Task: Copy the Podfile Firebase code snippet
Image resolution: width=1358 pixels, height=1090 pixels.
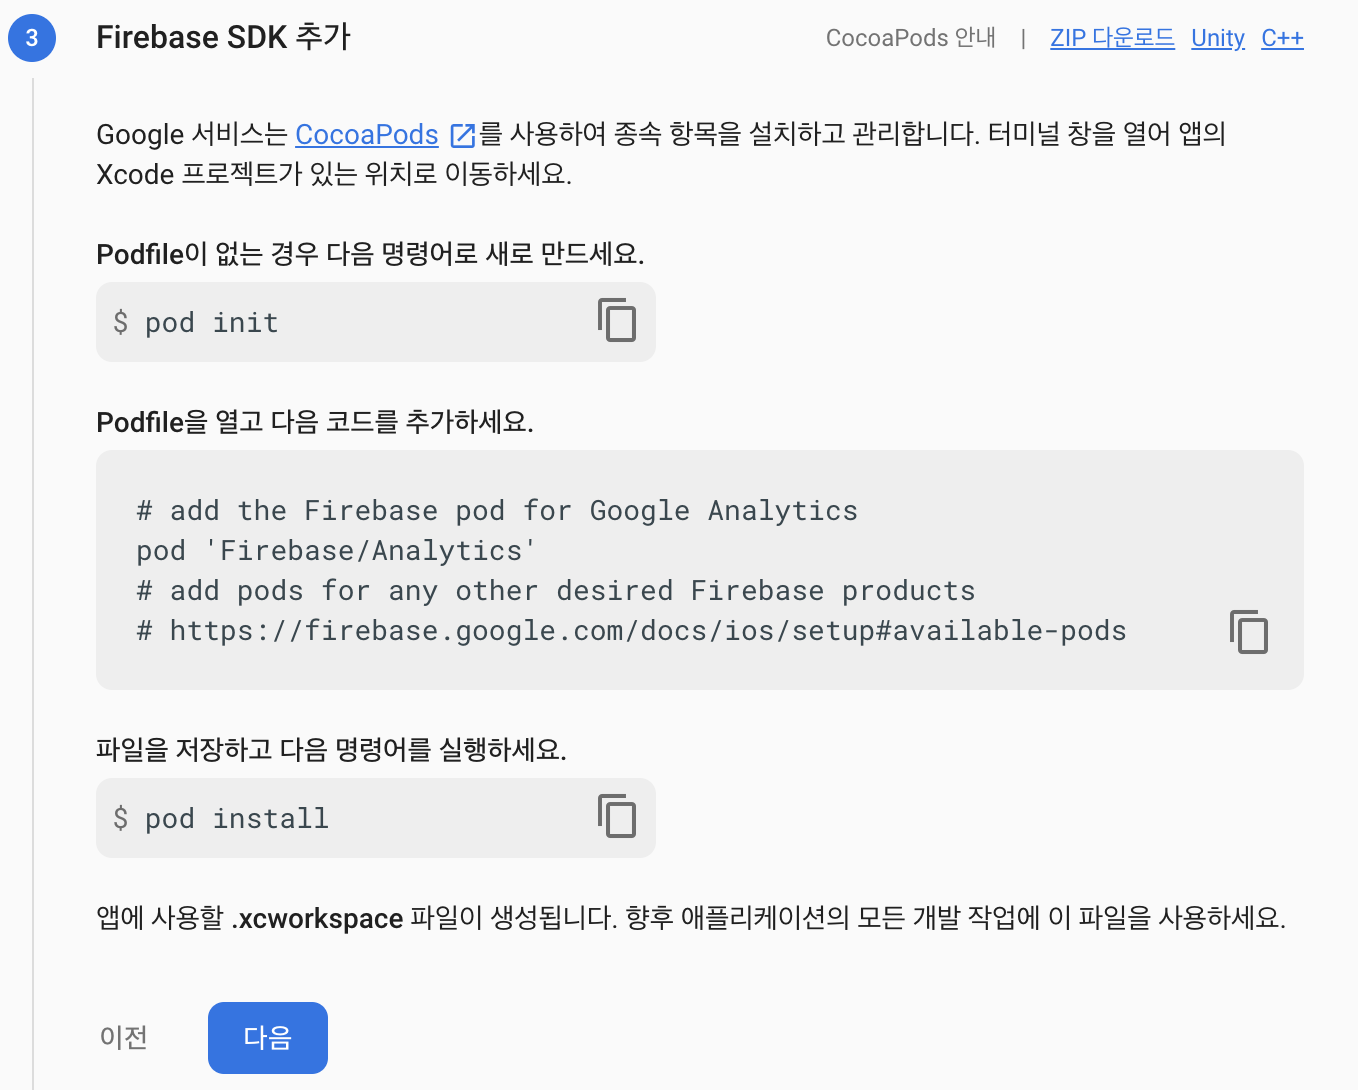Action: point(1248,632)
